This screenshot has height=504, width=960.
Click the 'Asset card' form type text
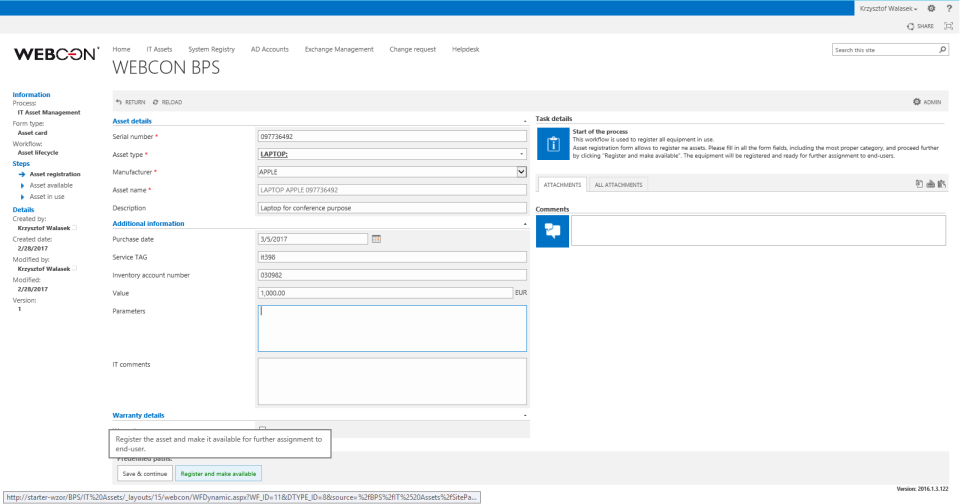point(32,133)
